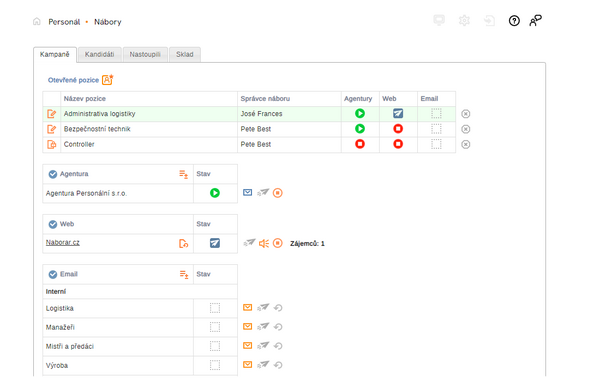
Task: Click the greyed monitor icon in header
Action: coord(439,20)
